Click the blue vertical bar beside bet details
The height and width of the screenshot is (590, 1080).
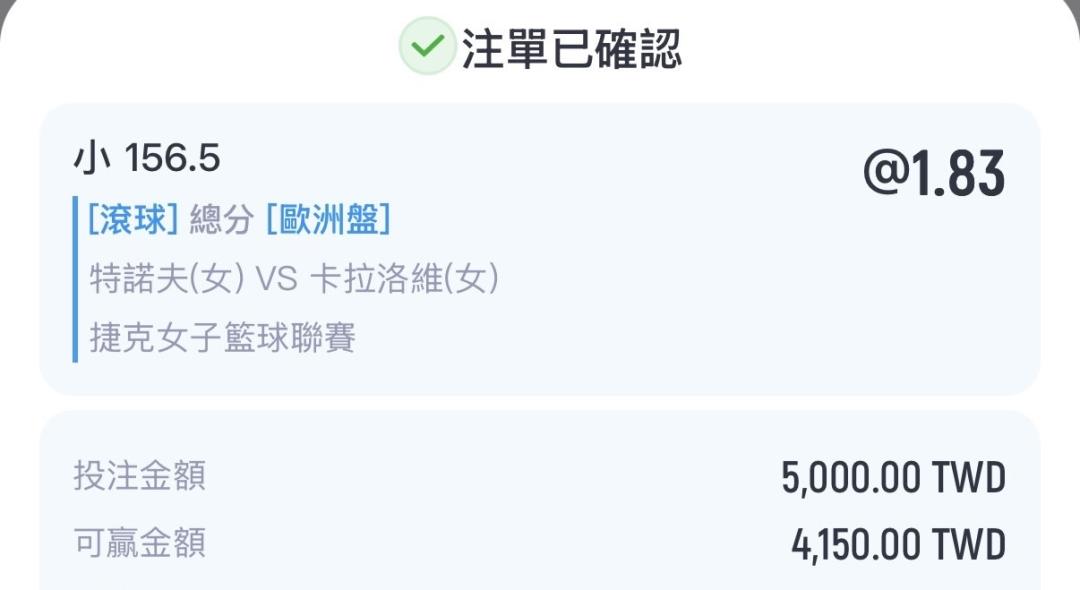(x=76, y=279)
